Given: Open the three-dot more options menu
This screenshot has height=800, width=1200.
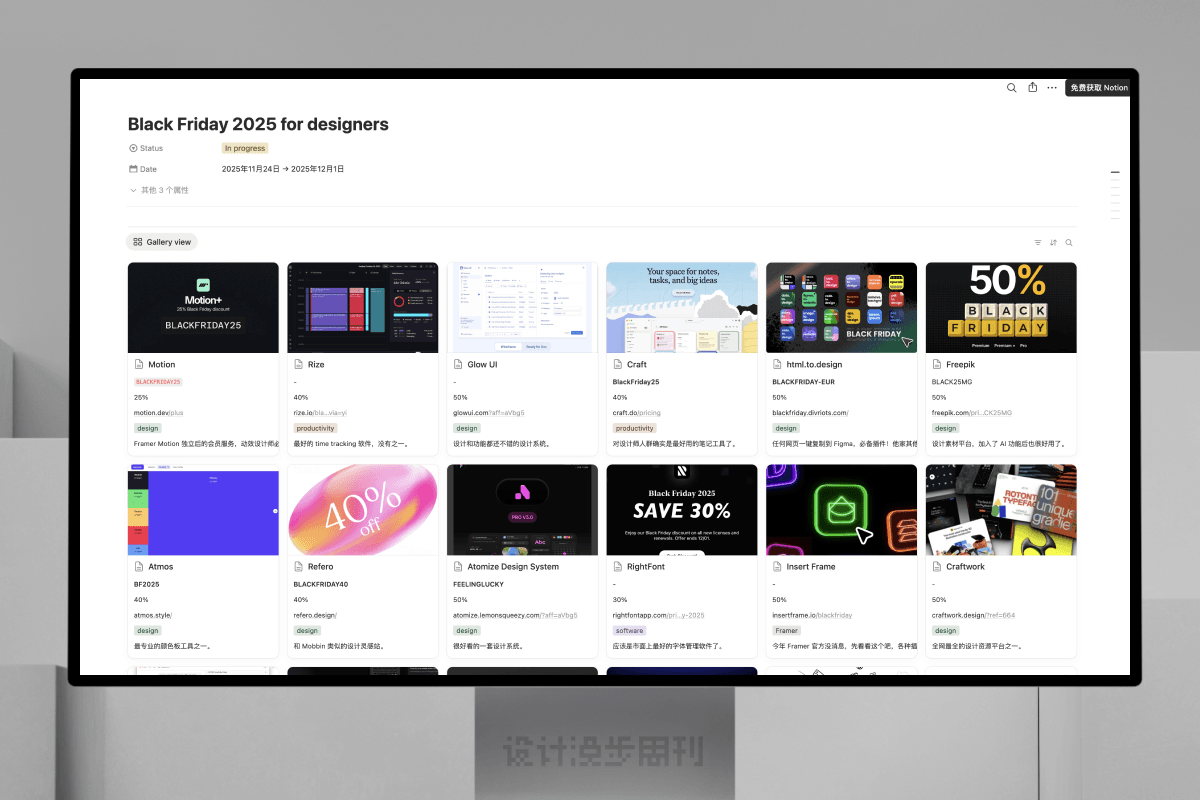Looking at the screenshot, I should tap(1052, 88).
